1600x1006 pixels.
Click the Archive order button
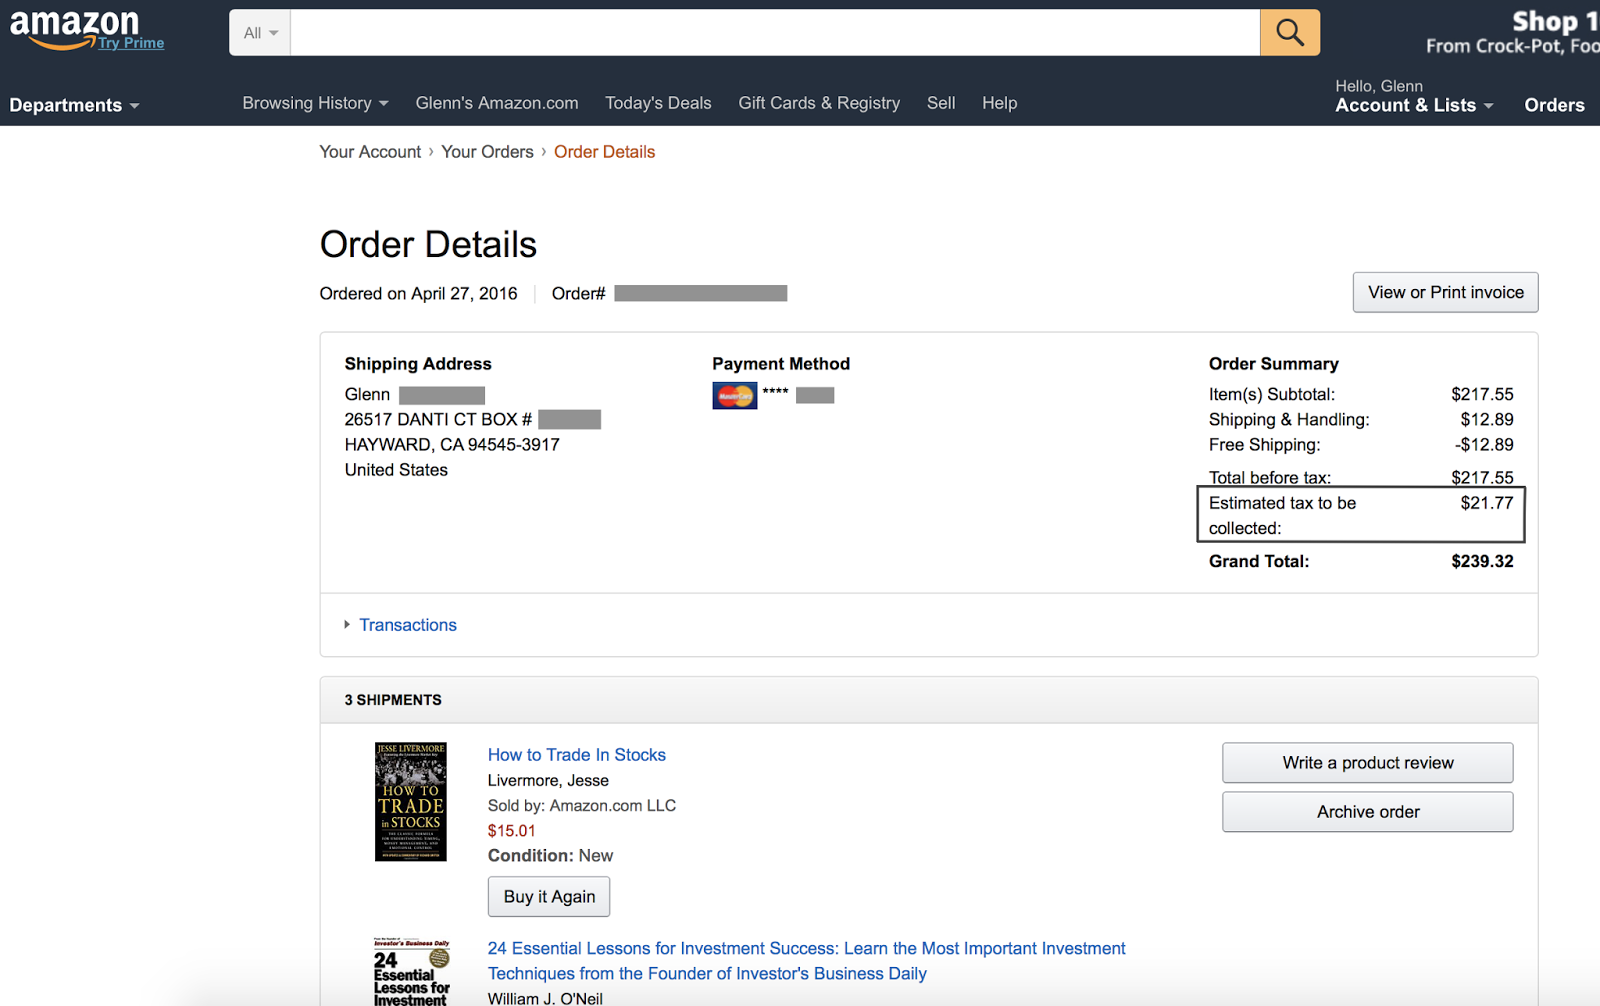click(1367, 812)
